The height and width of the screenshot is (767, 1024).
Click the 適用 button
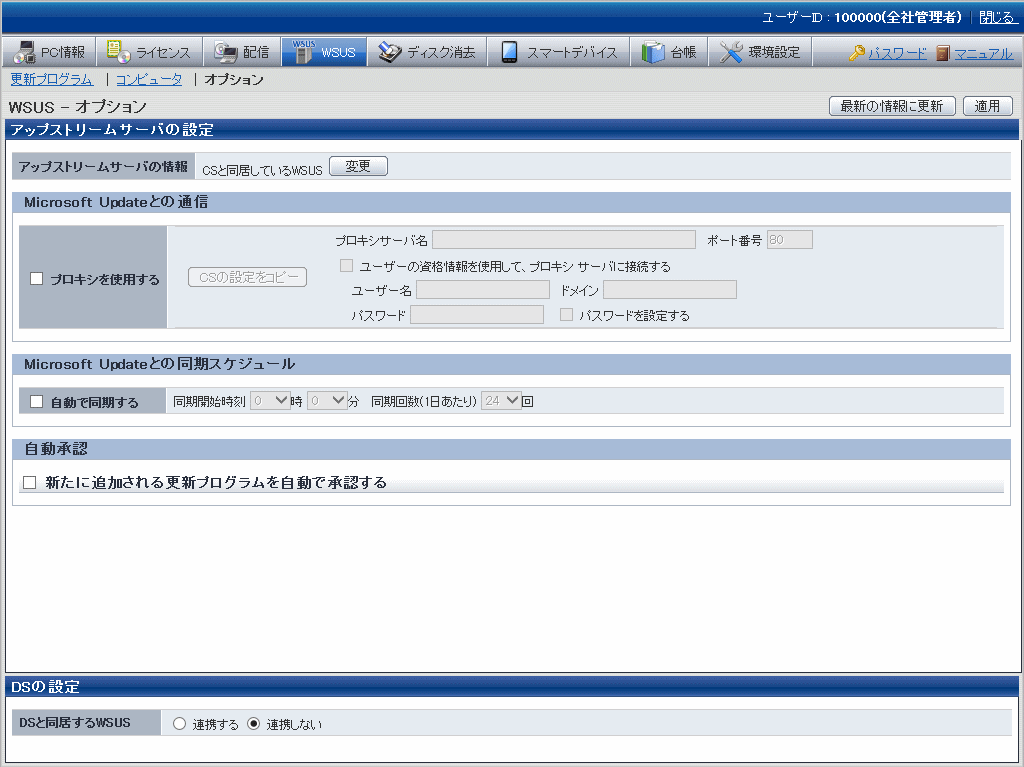click(x=987, y=106)
